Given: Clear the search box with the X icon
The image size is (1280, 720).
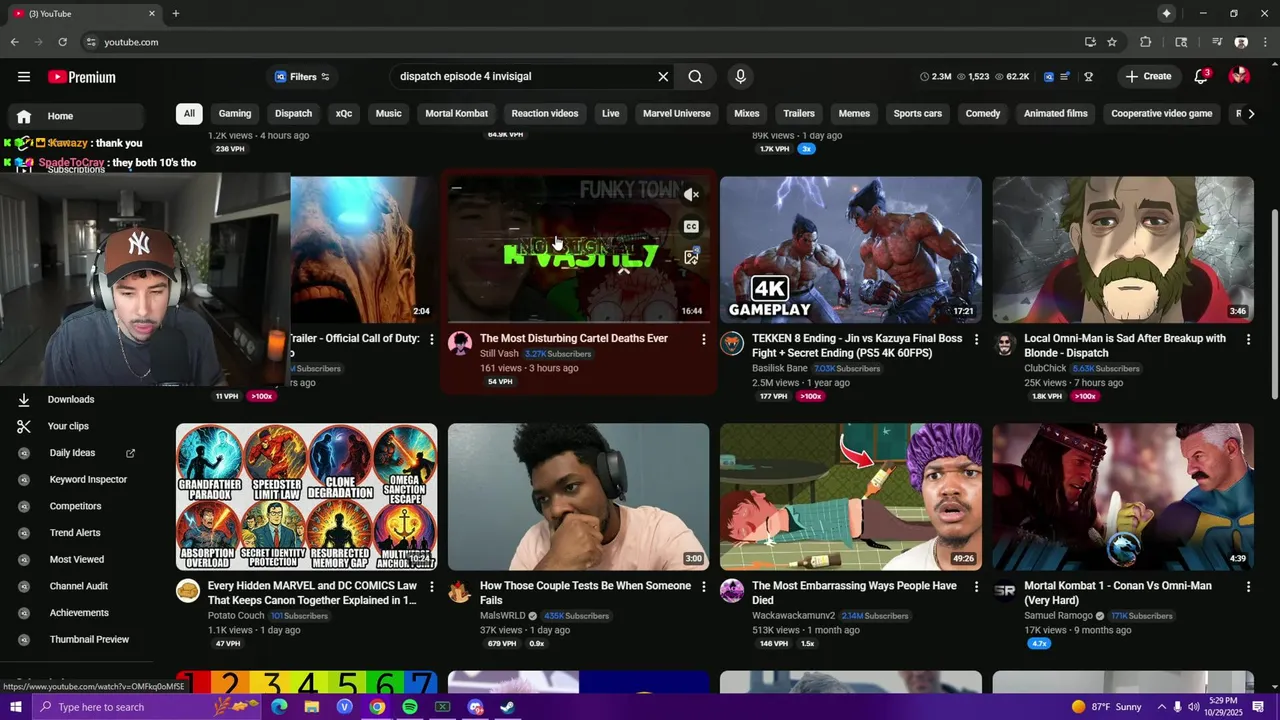Looking at the screenshot, I should pyautogui.click(x=663, y=77).
